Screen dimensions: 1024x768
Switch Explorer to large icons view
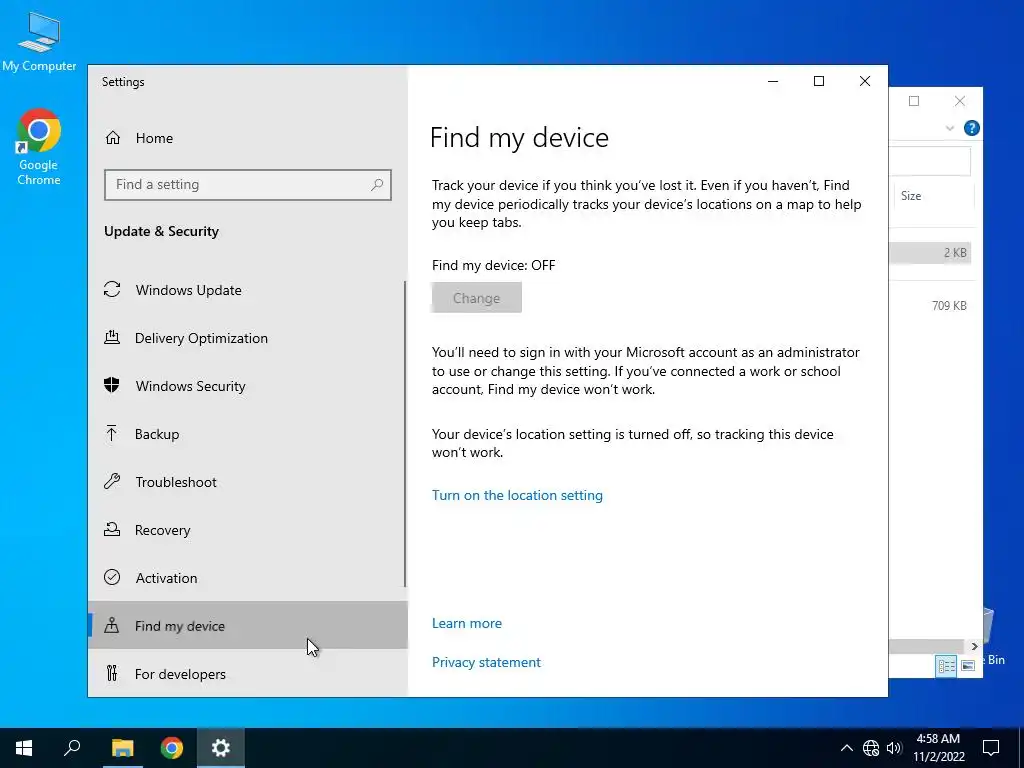(968, 665)
